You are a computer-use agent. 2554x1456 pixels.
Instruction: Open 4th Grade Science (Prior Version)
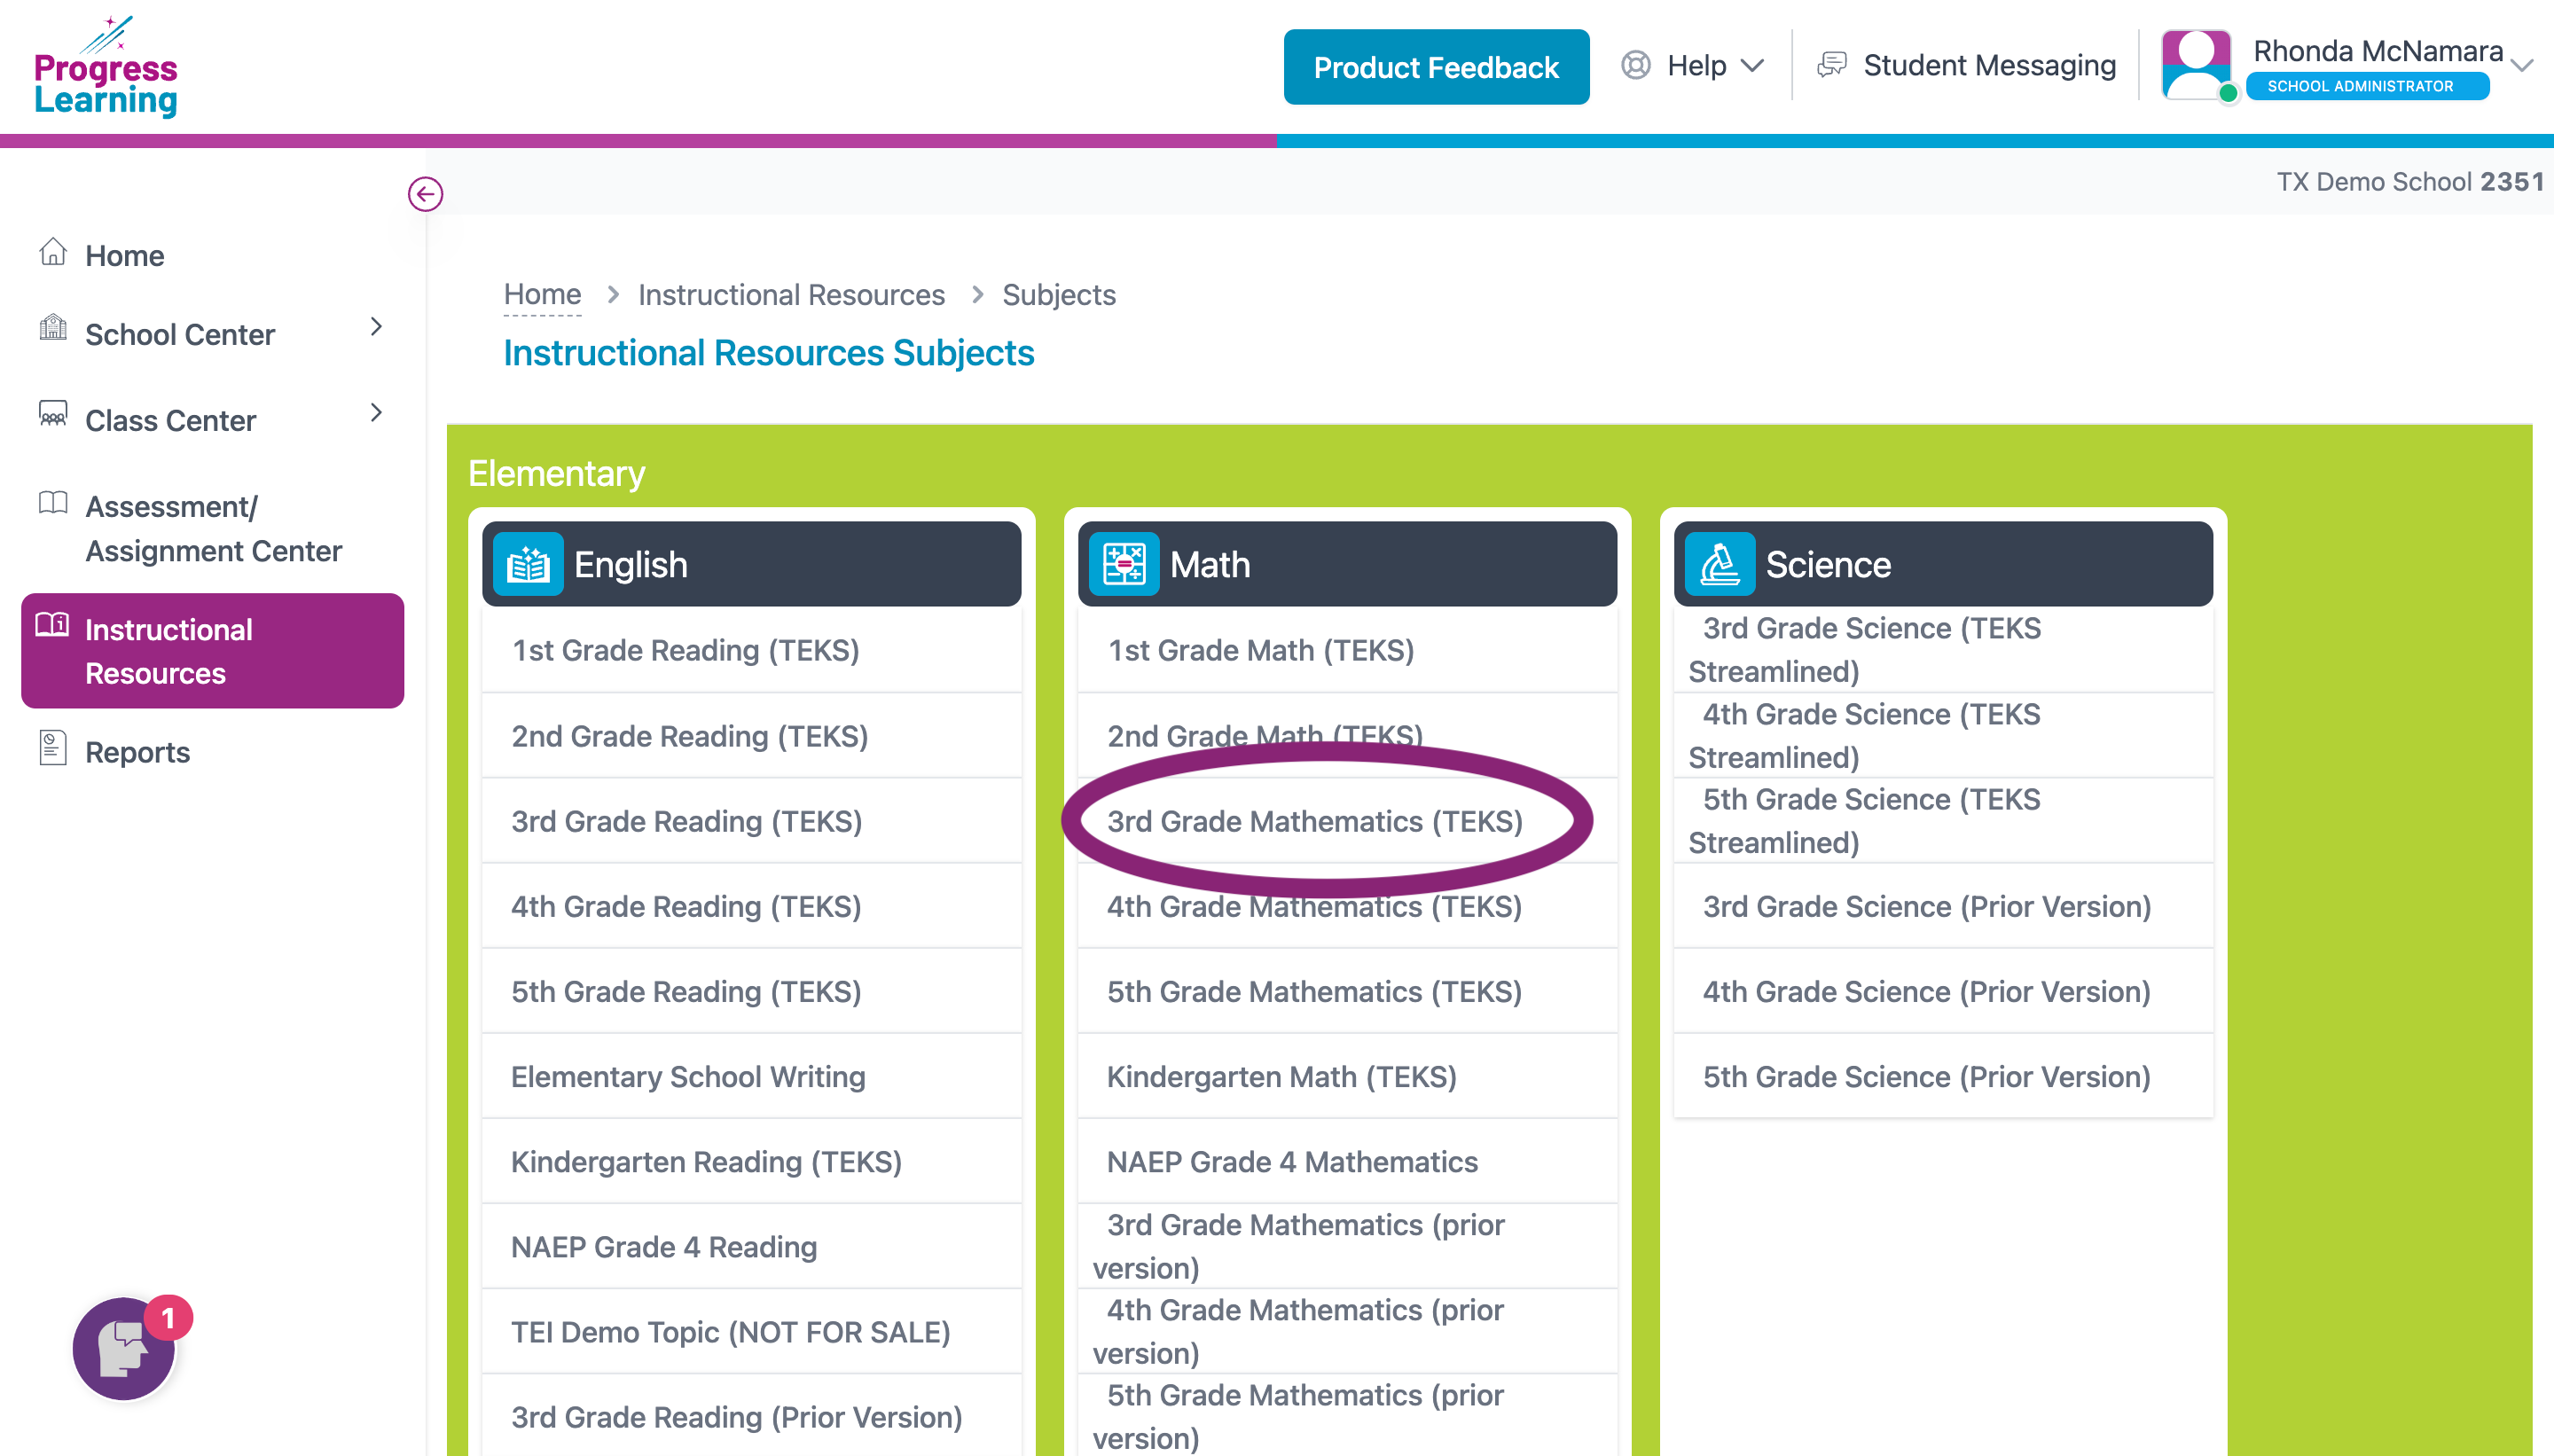pos(1943,991)
